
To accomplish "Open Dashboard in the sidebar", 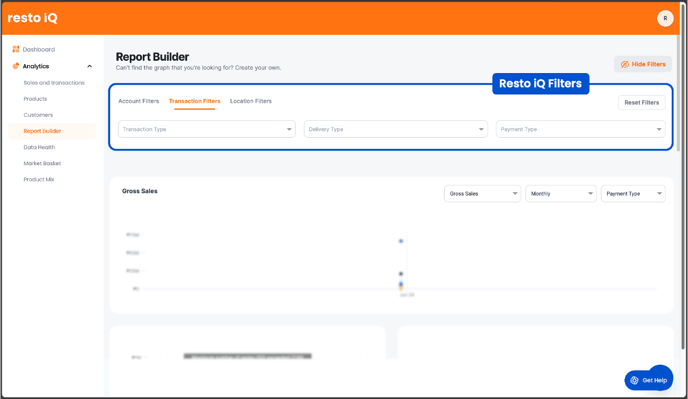I will point(39,50).
